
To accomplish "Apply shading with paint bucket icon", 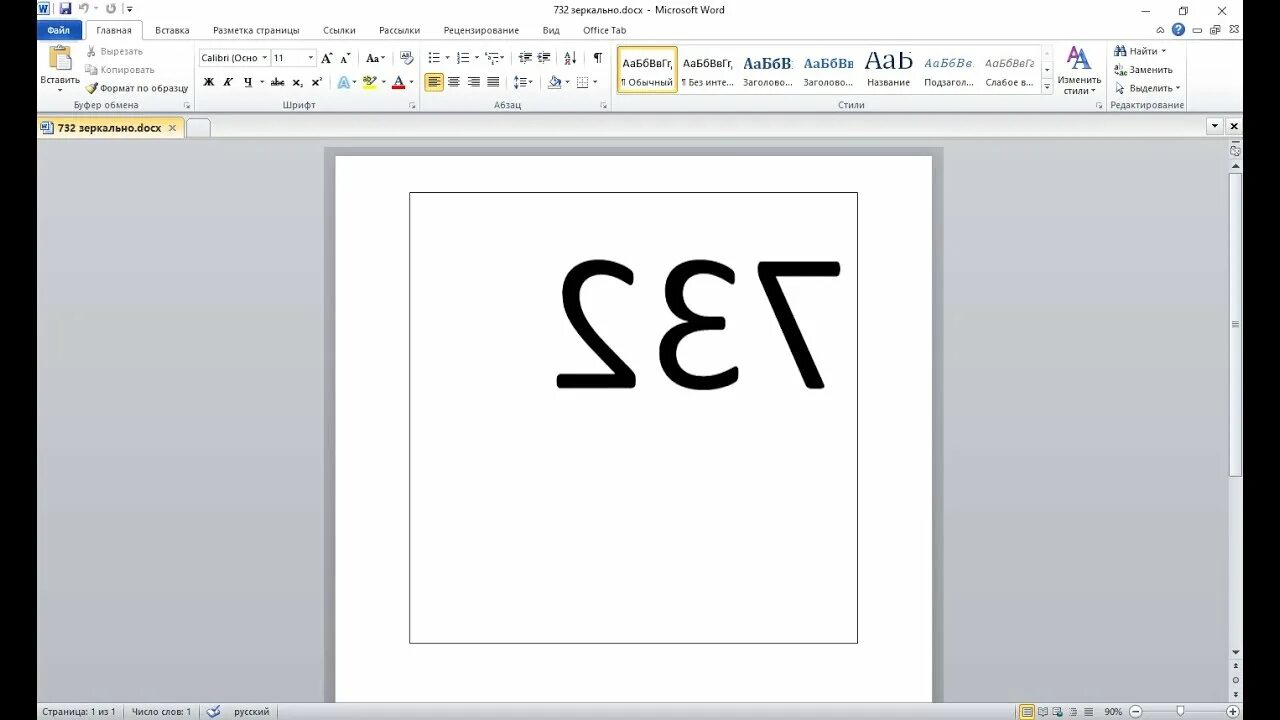I will [554, 82].
